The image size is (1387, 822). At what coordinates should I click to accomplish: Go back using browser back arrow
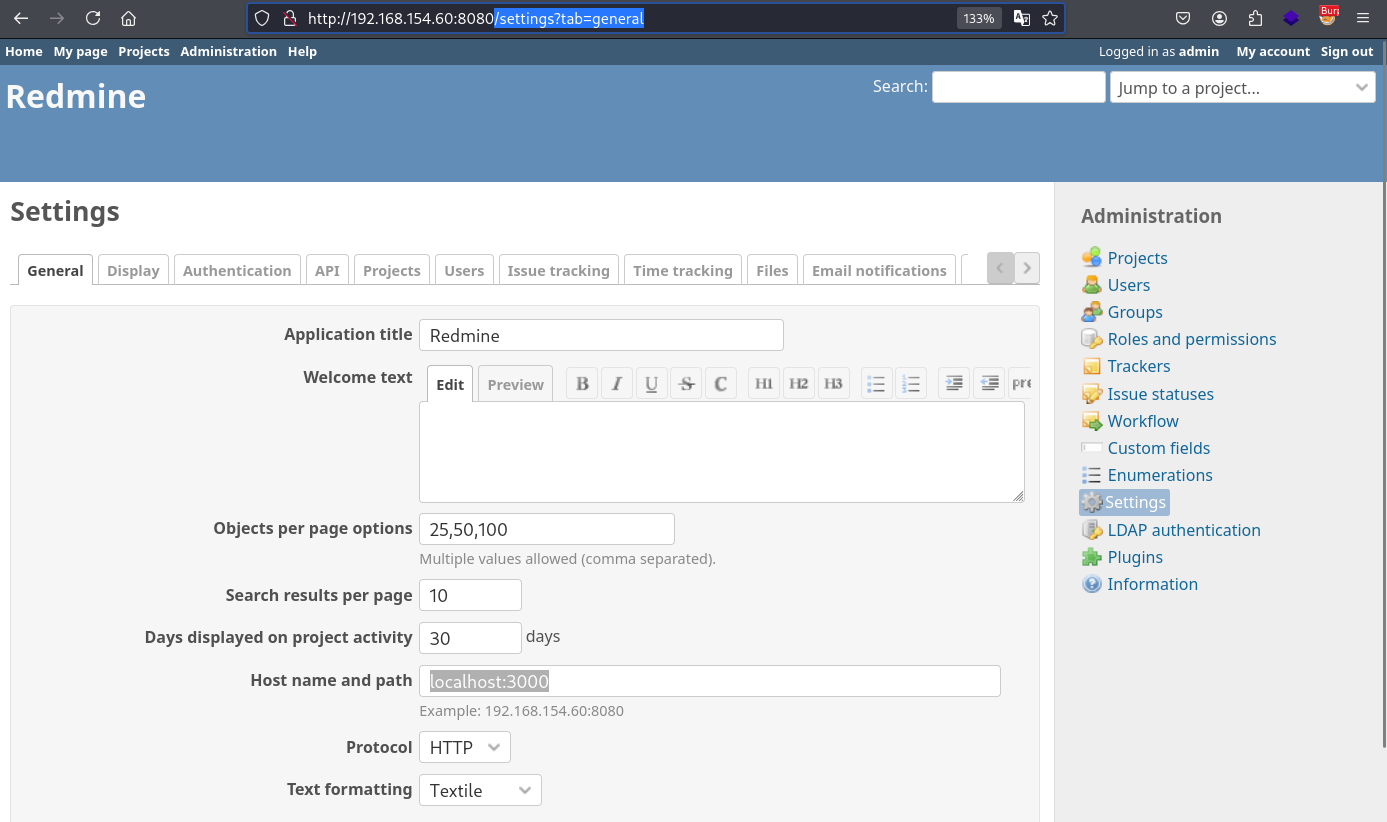(21, 18)
